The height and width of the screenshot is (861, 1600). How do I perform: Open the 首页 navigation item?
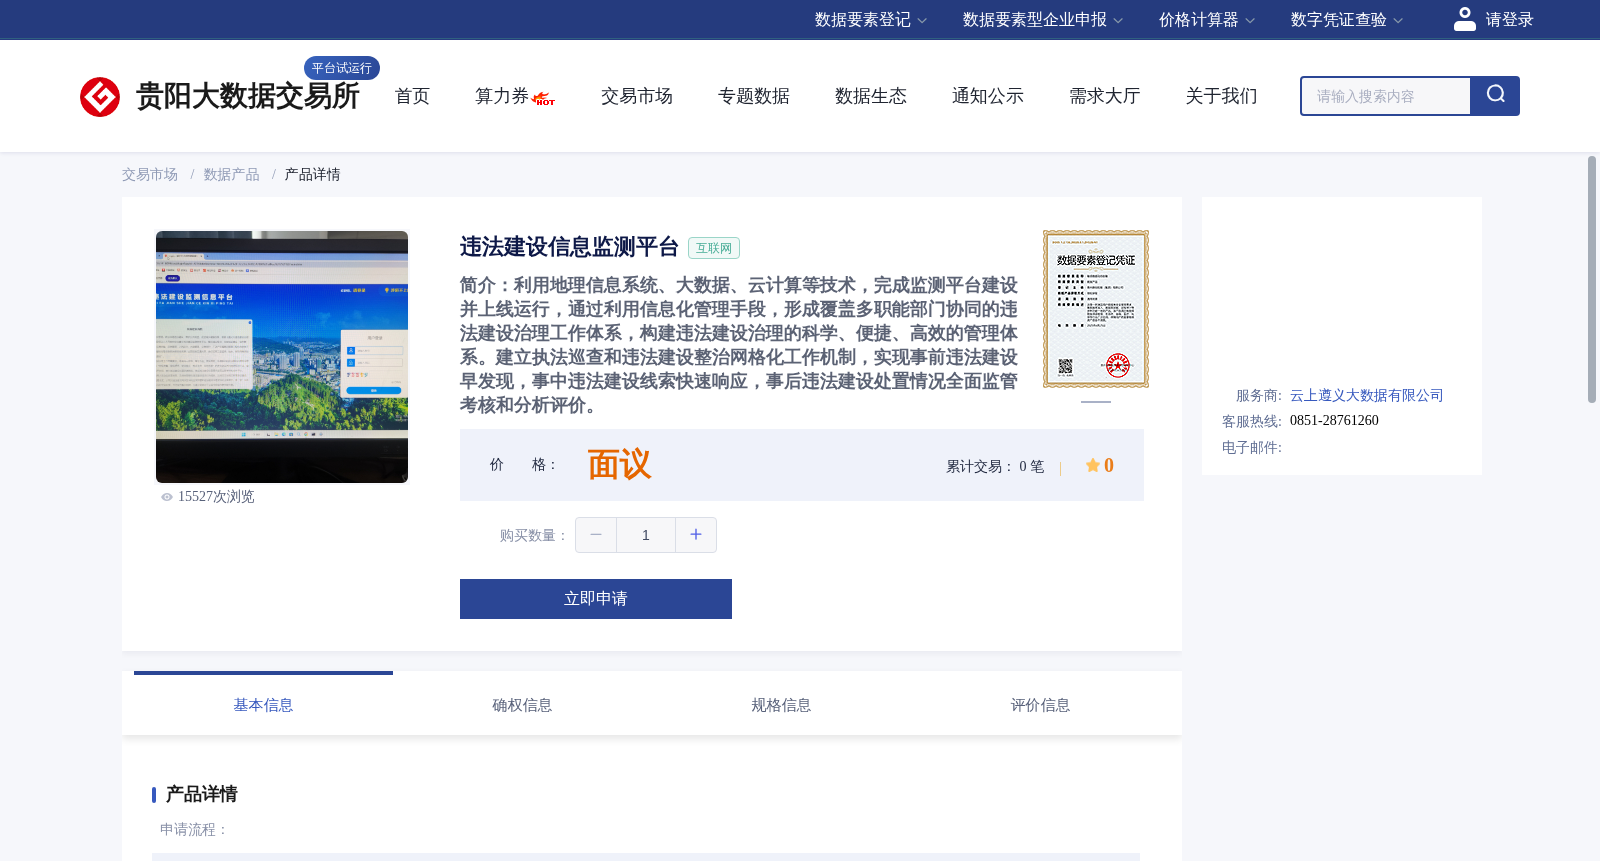[412, 96]
